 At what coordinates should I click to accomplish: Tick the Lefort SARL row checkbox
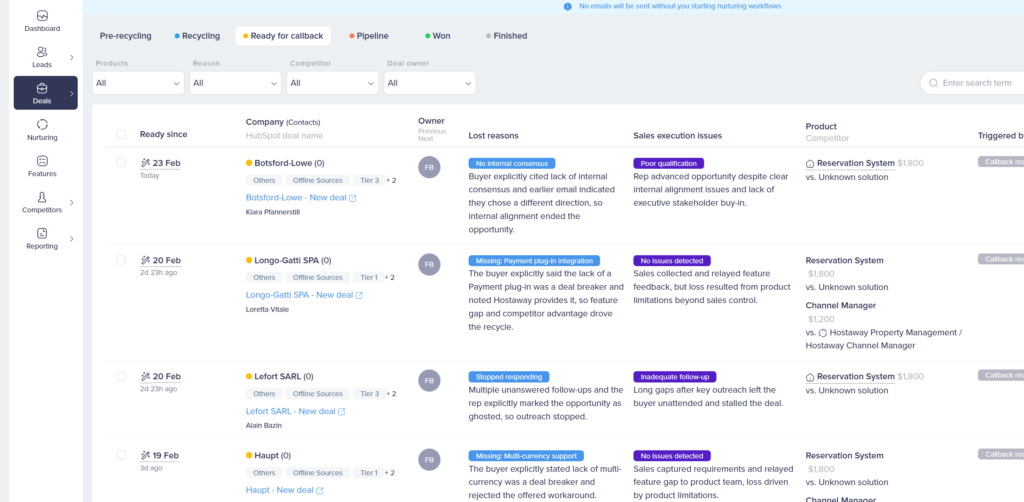121,377
